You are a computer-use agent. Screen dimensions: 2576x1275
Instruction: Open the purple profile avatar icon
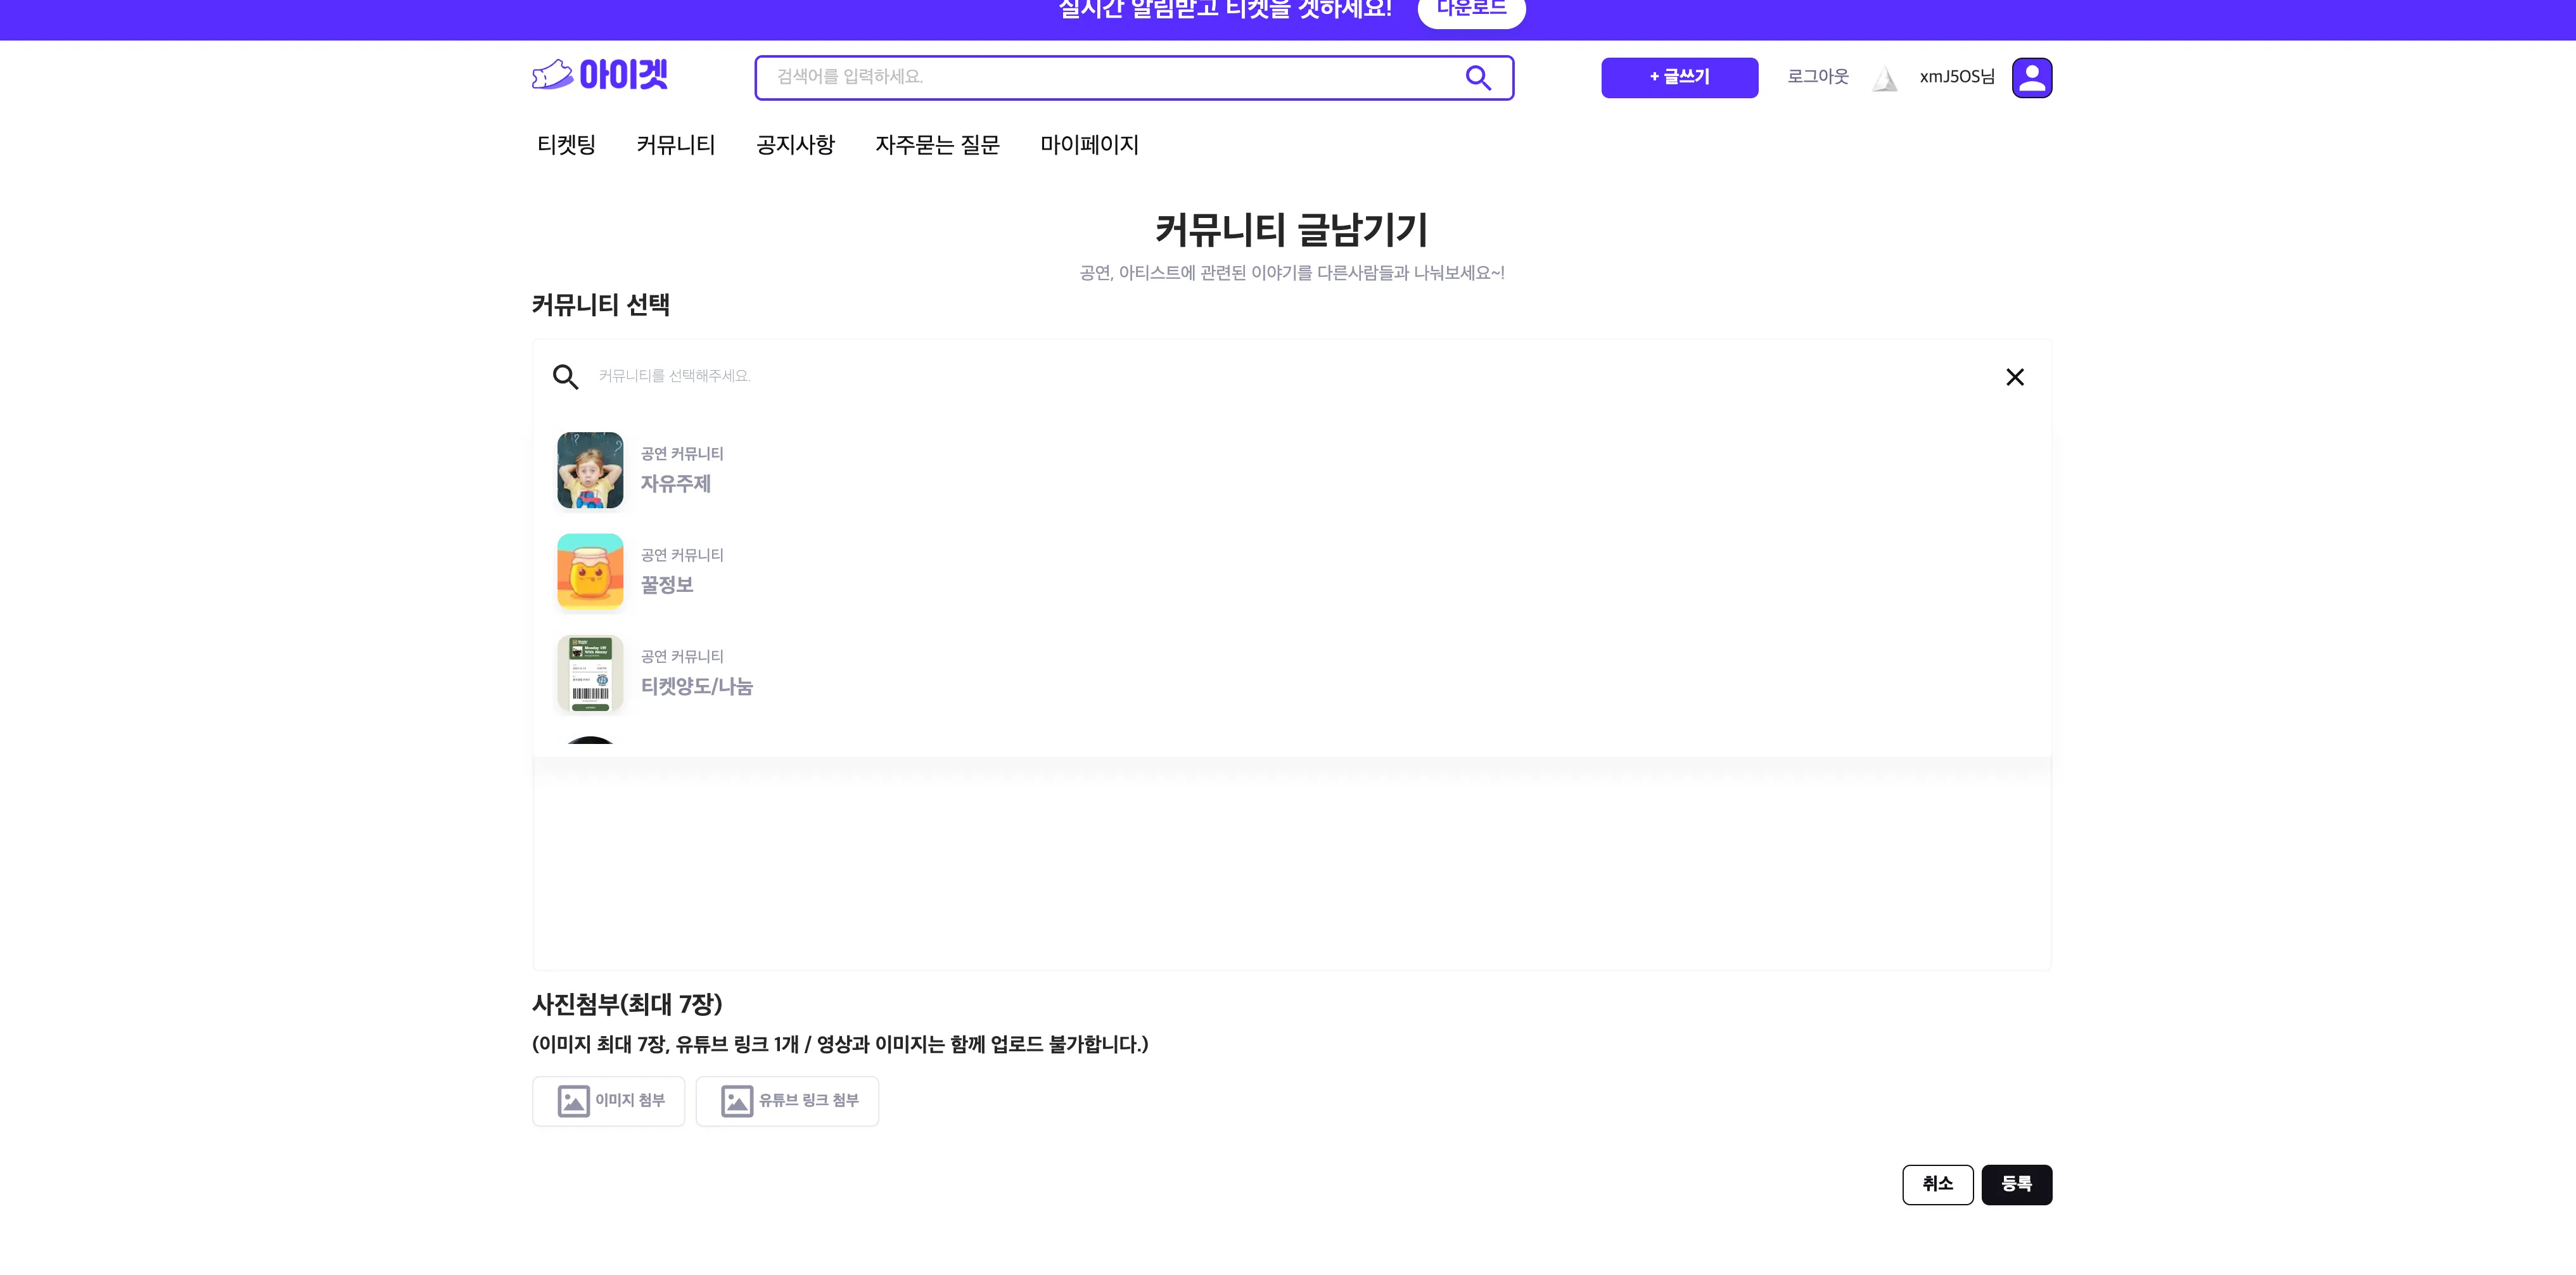[2031, 77]
